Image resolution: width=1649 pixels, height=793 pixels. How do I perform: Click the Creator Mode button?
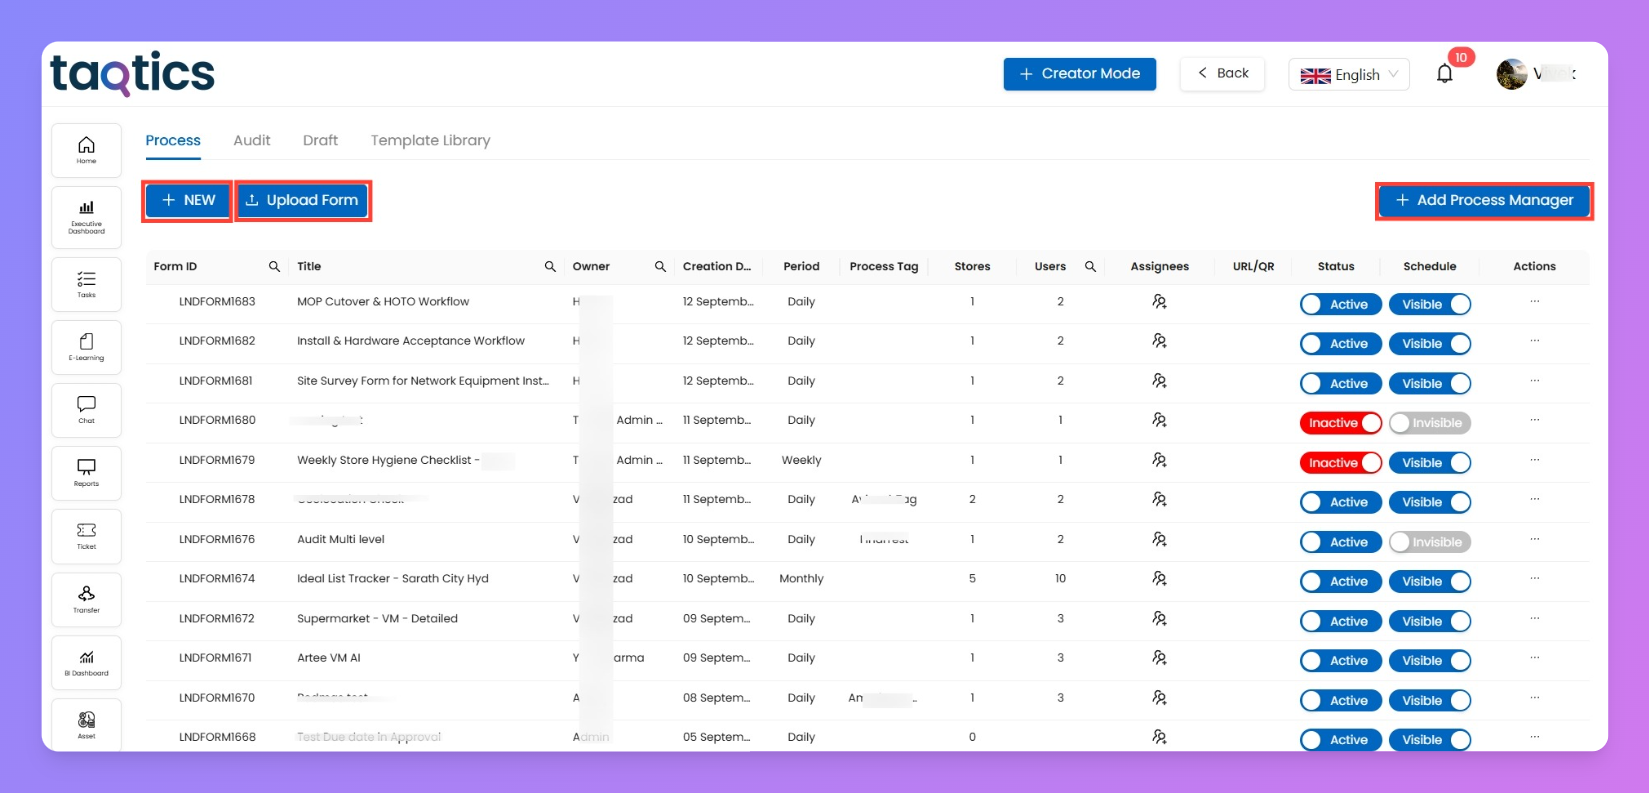pyautogui.click(x=1079, y=74)
